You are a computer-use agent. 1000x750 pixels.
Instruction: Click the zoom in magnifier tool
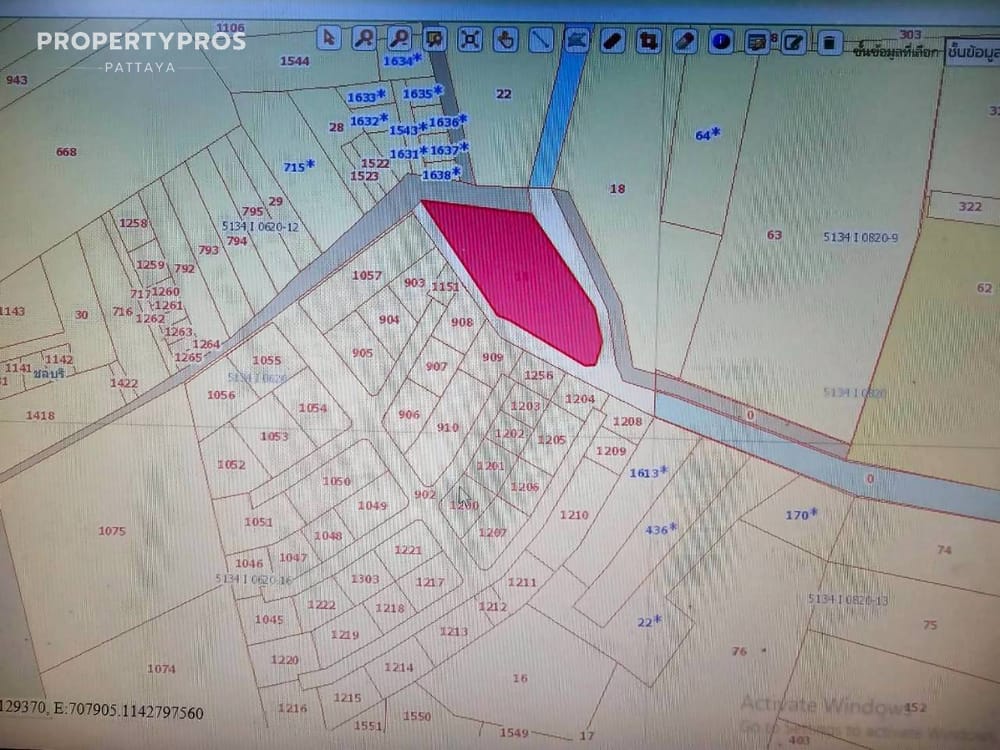pos(364,39)
